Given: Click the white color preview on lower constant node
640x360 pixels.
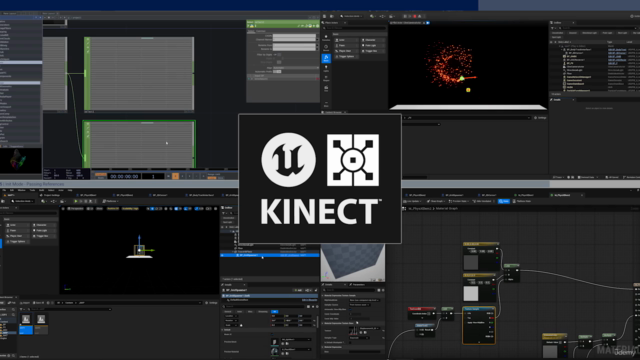Looking at the screenshot, I should click(x=471, y=293).
